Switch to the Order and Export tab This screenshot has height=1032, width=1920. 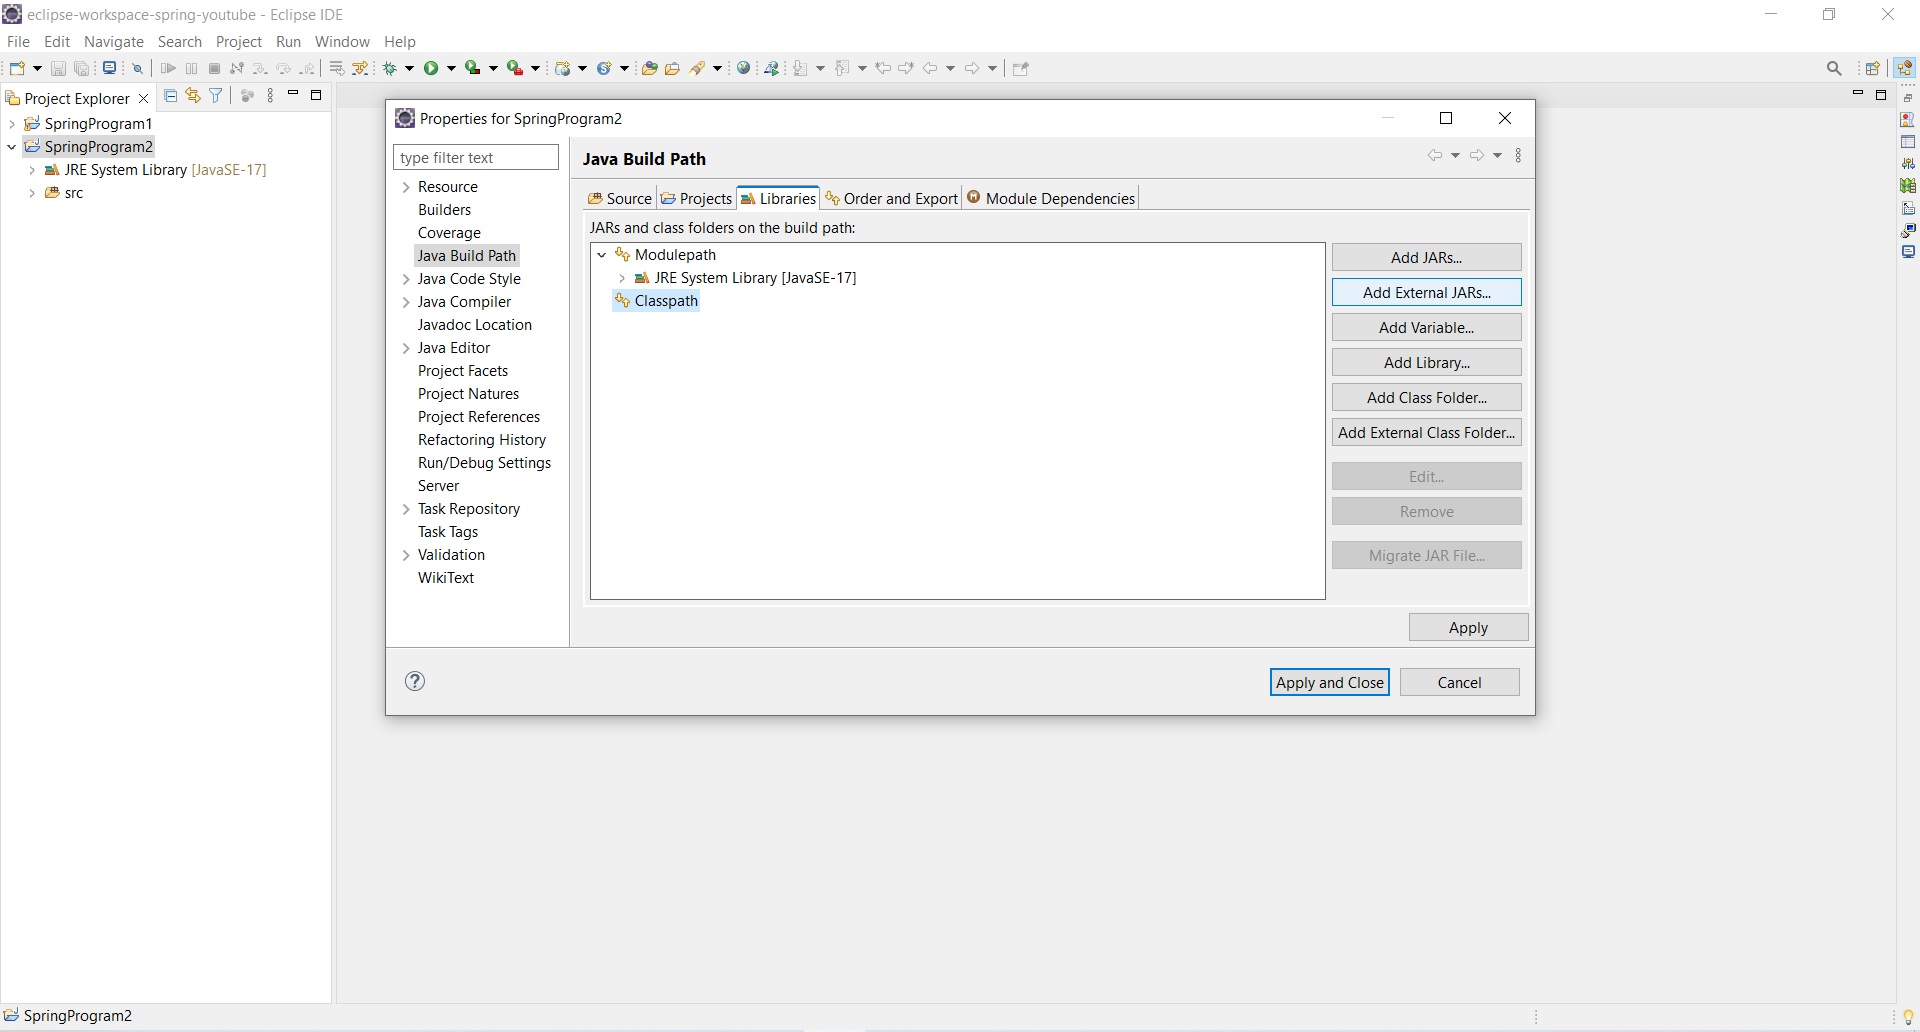pyautogui.click(x=892, y=198)
